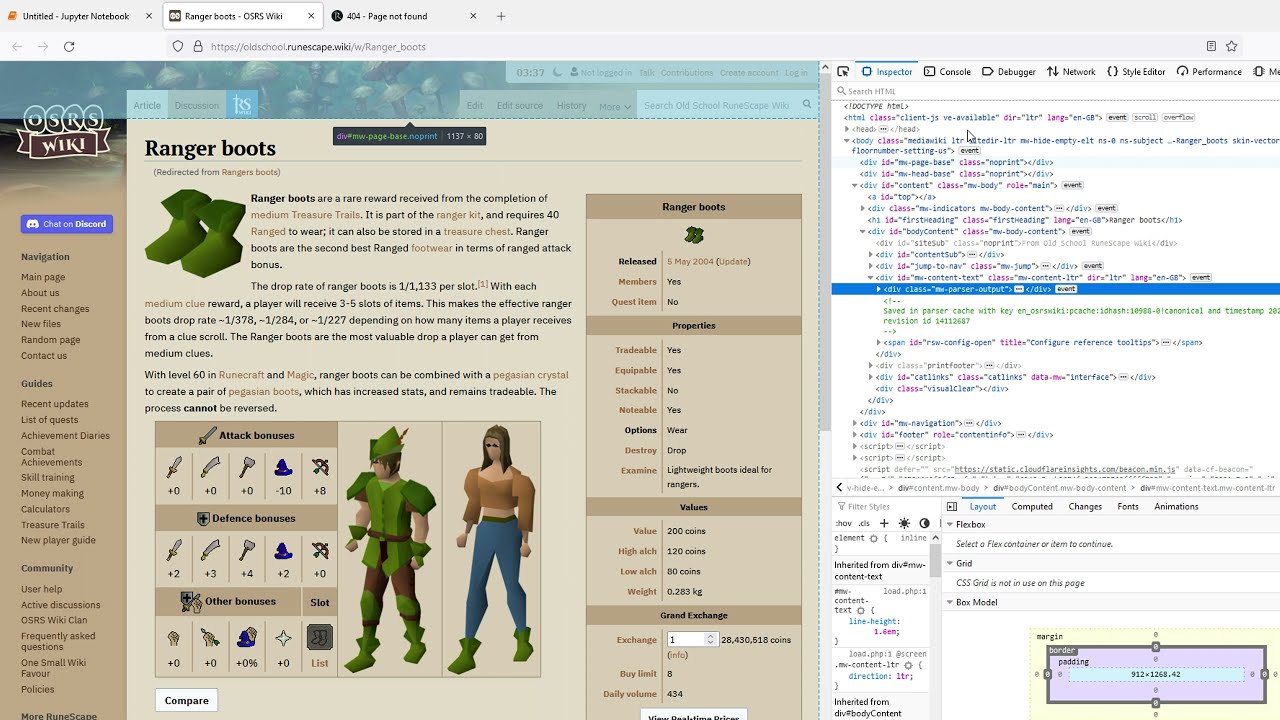1280x720 pixels.
Task: Collapse the body element node
Action: pyautogui.click(x=847, y=141)
